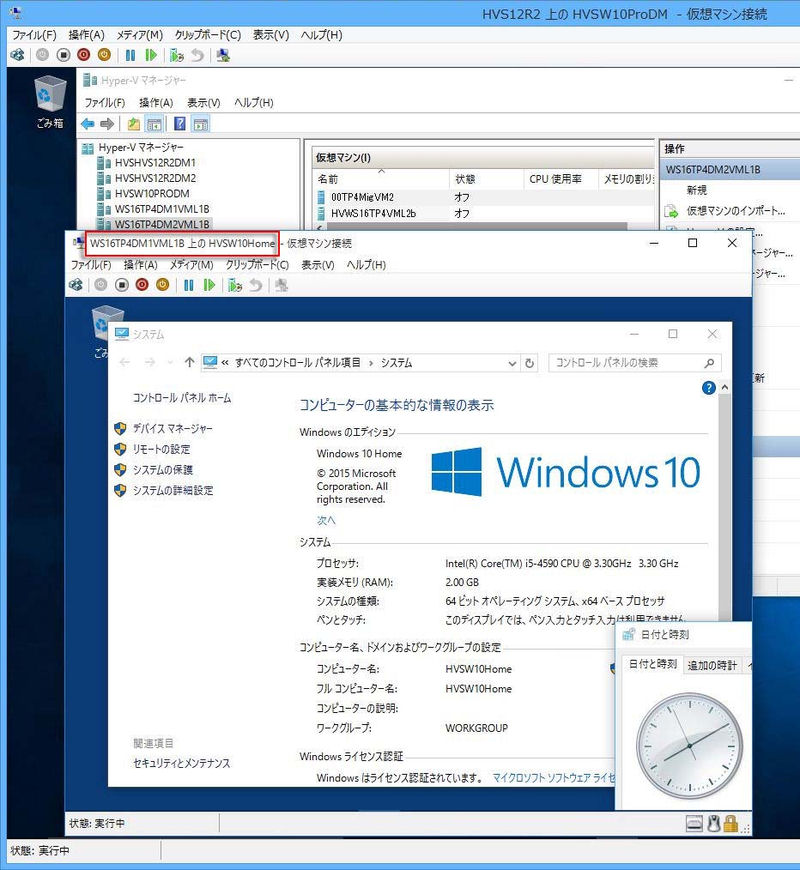Click the lock icon in HVSW10Home status bar
The image size is (800, 870).
[731, 823]
